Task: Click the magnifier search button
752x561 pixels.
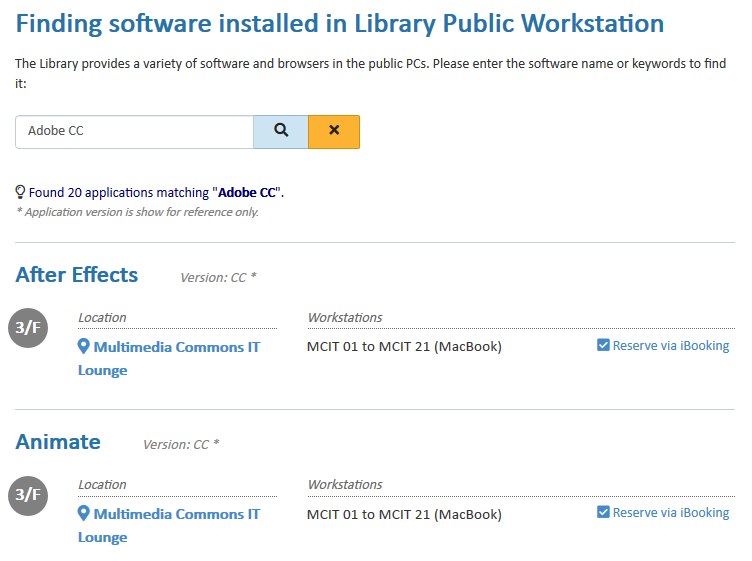Action: [281, 132]
